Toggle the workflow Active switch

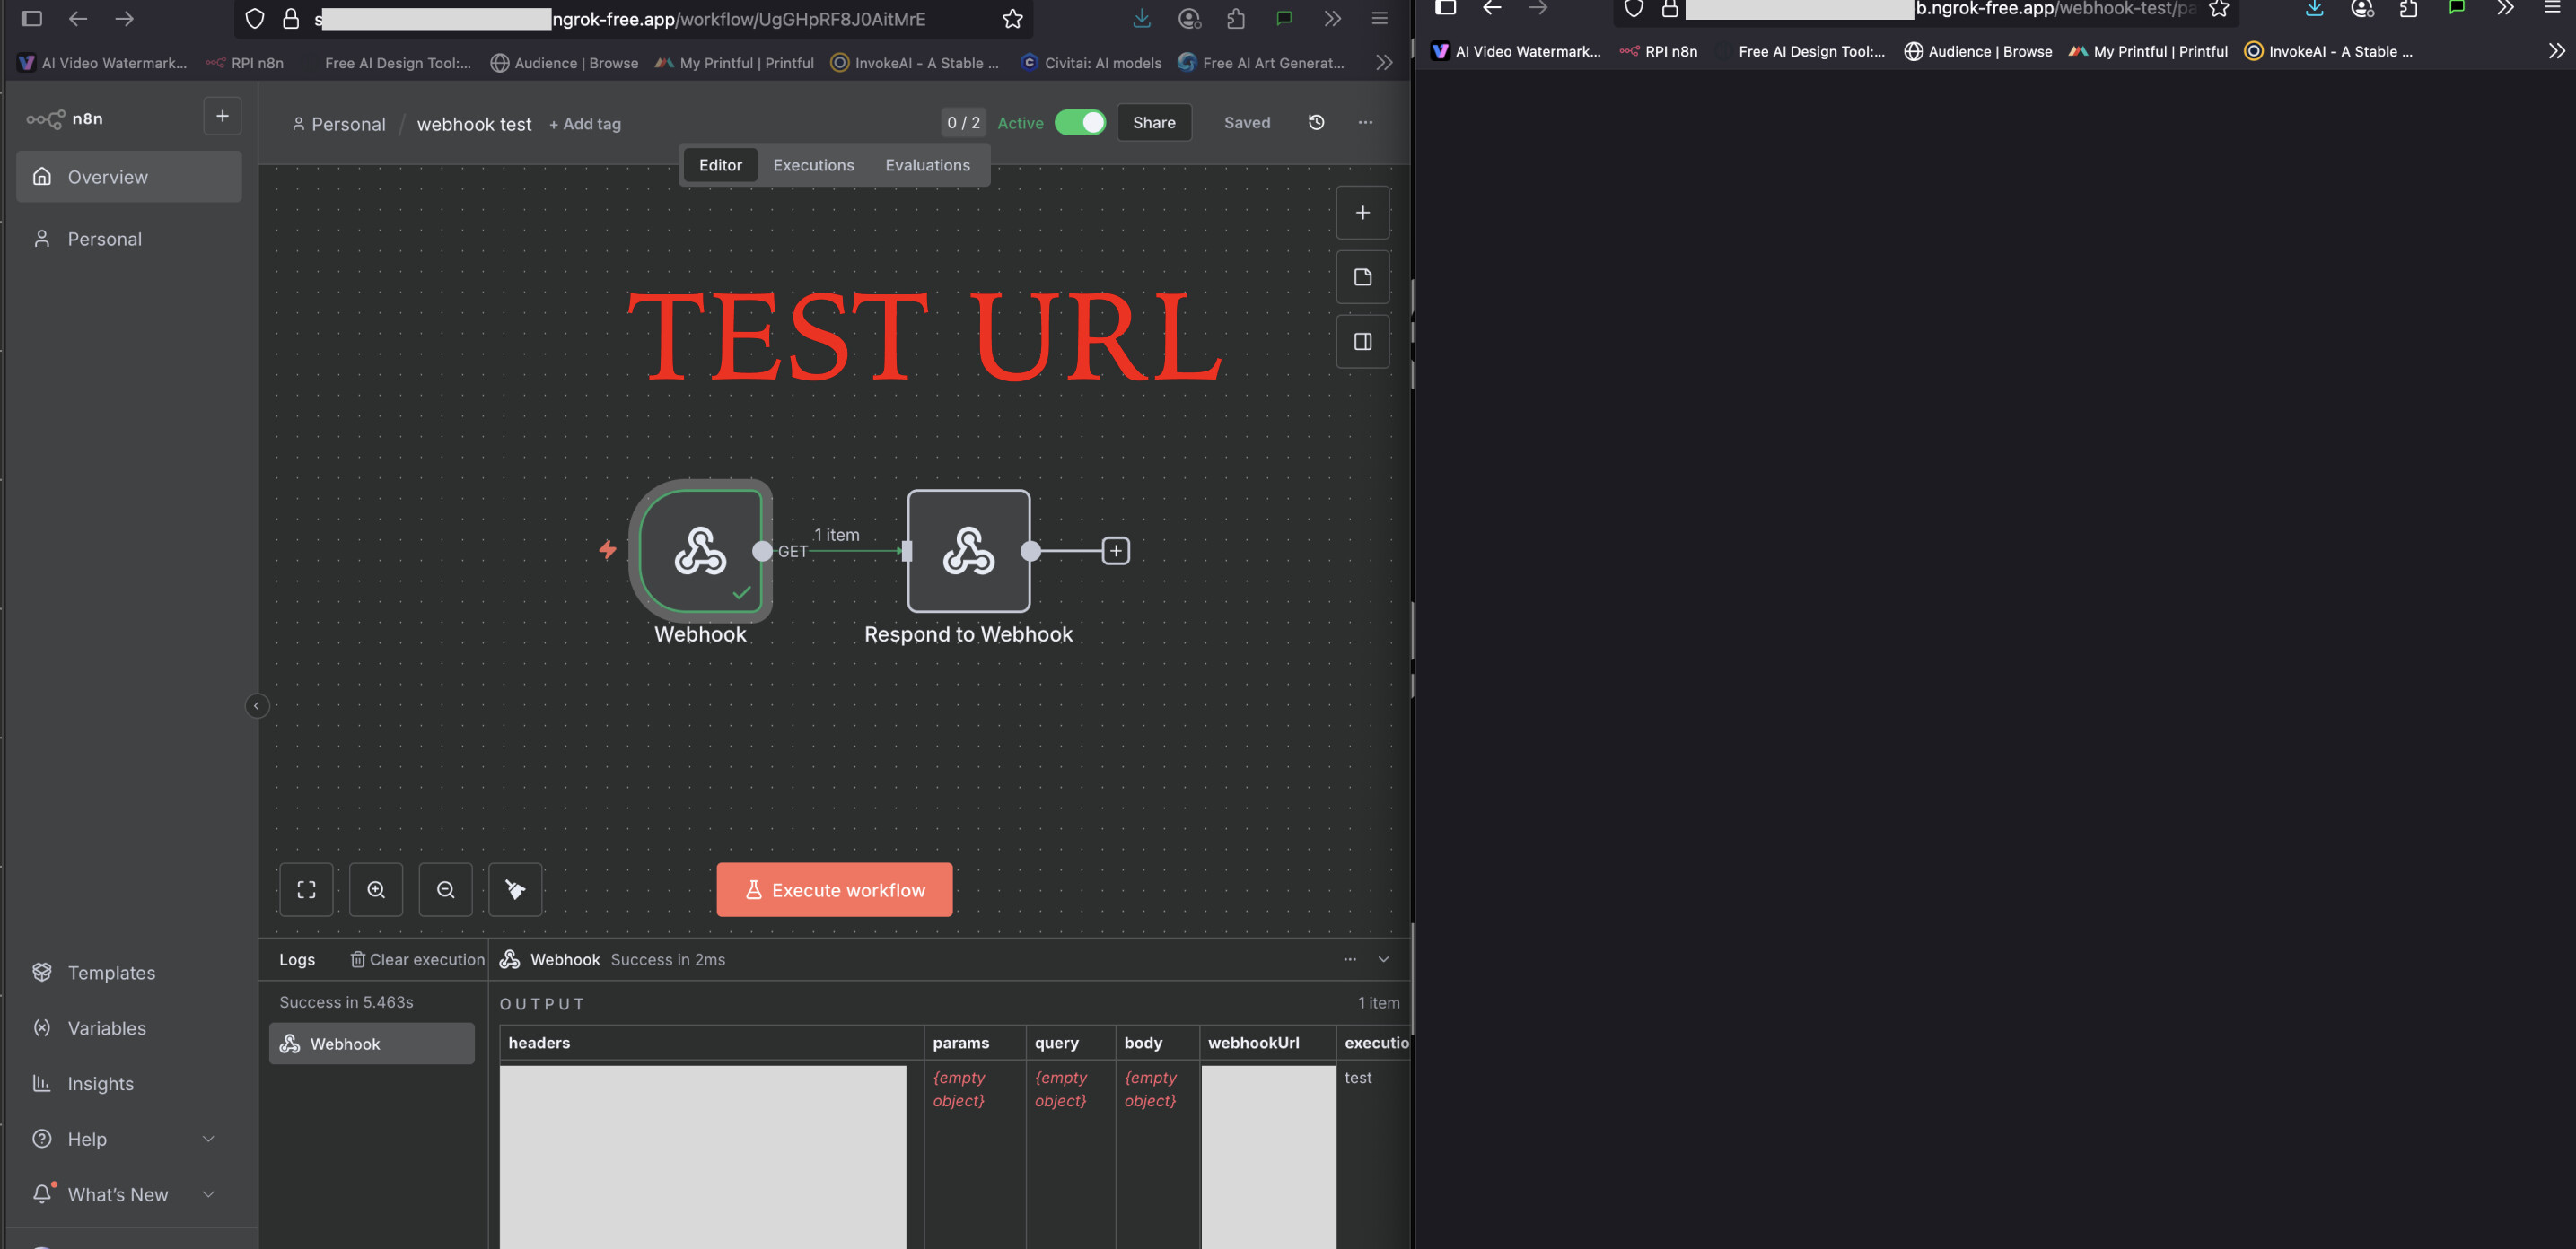point(1080,122)
